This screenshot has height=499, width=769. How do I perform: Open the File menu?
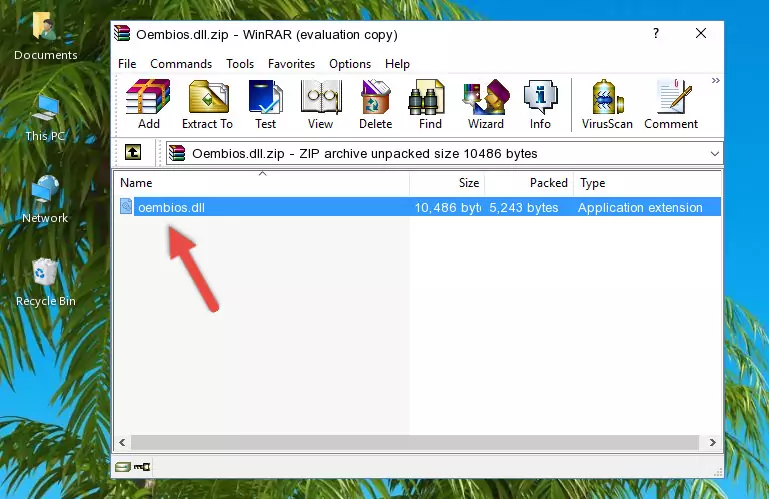click(x=127, y=64)
